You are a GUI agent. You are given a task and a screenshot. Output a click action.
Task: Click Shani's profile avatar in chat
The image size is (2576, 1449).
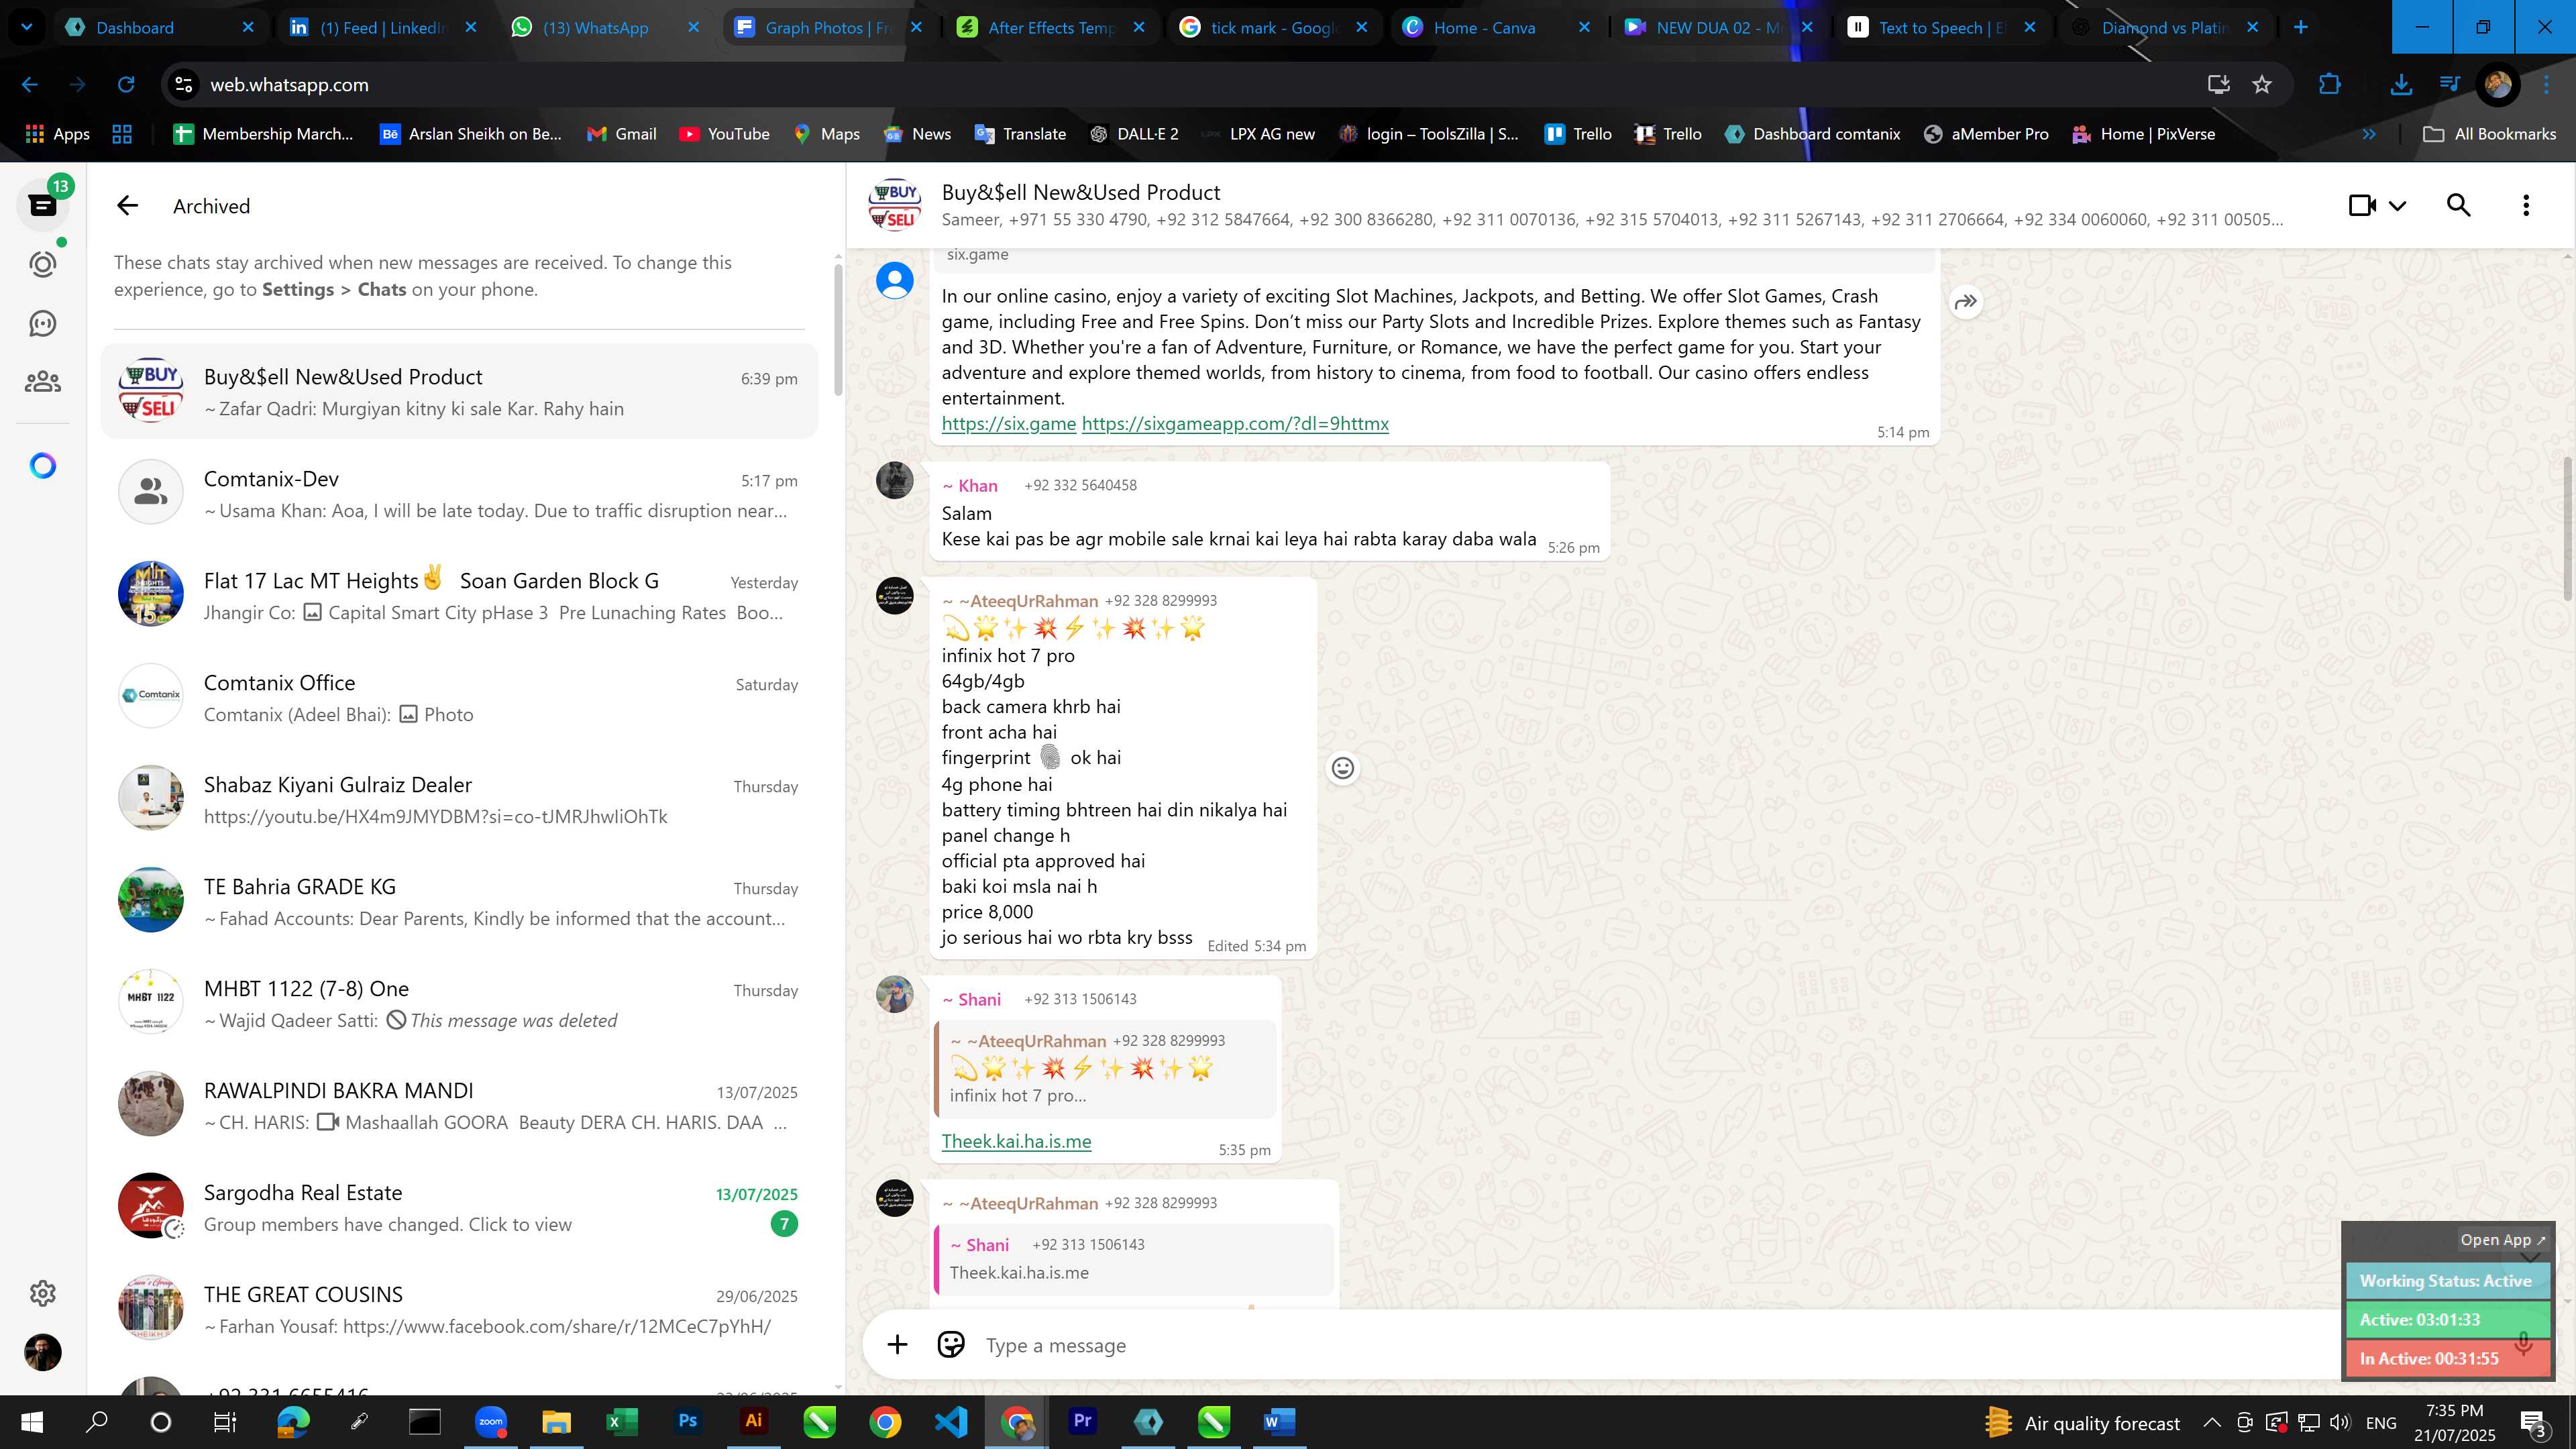click(895, 994)
